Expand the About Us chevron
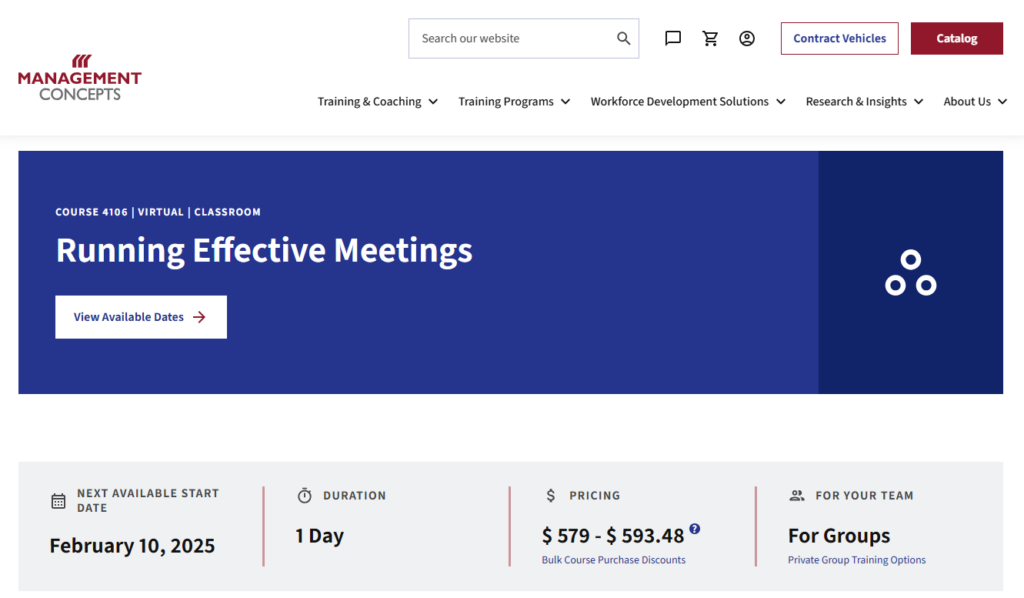 point(1002,102)
